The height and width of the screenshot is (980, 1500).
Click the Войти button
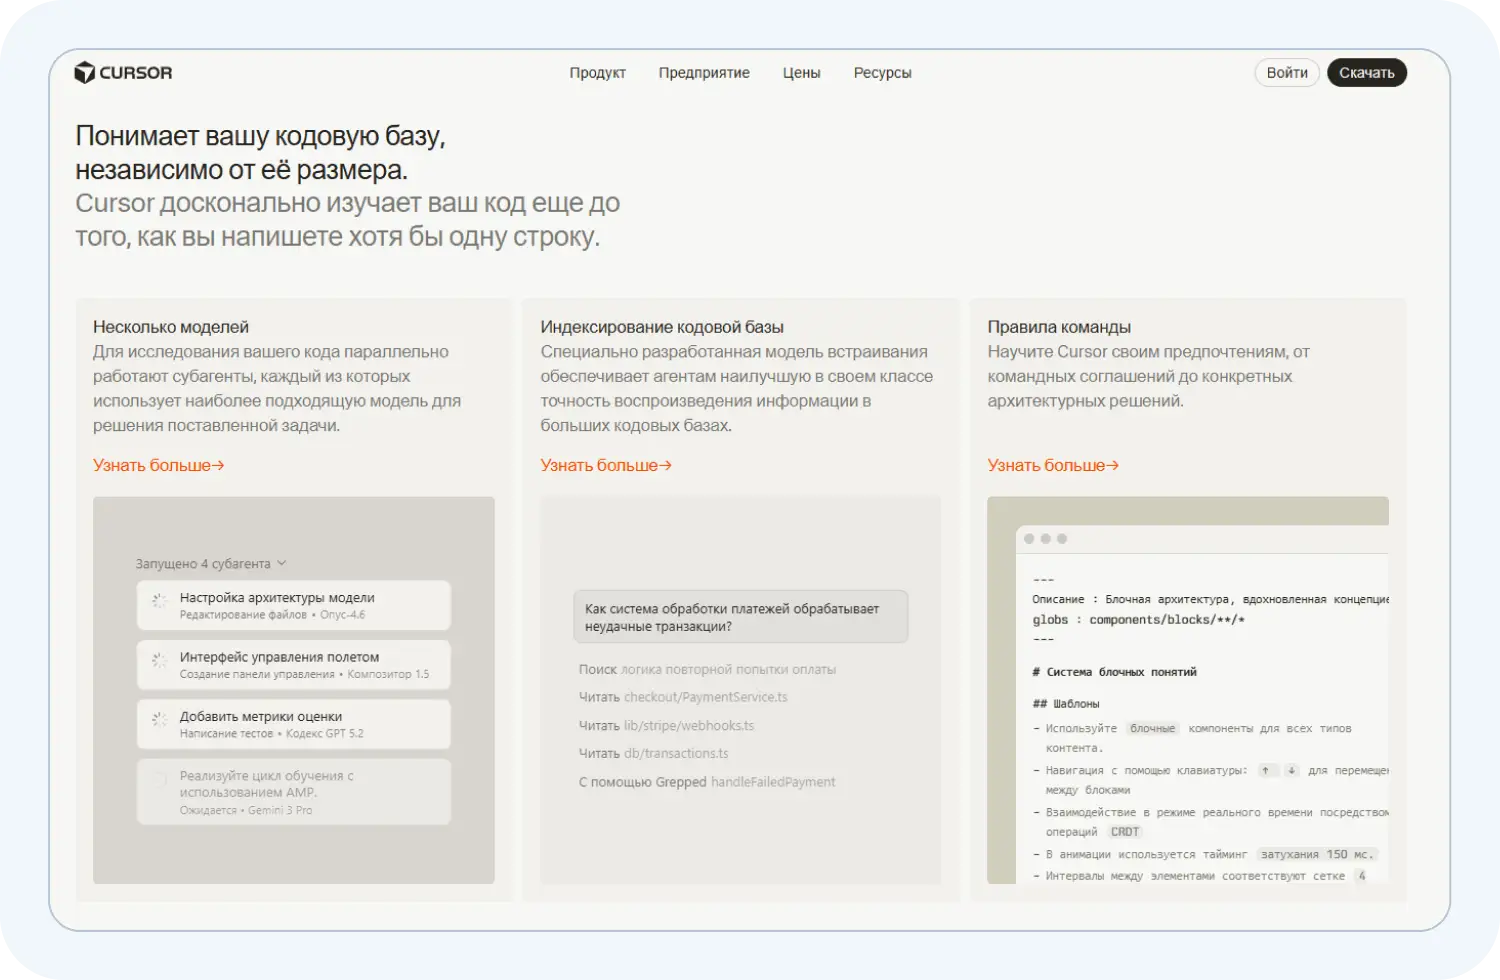1287,73
